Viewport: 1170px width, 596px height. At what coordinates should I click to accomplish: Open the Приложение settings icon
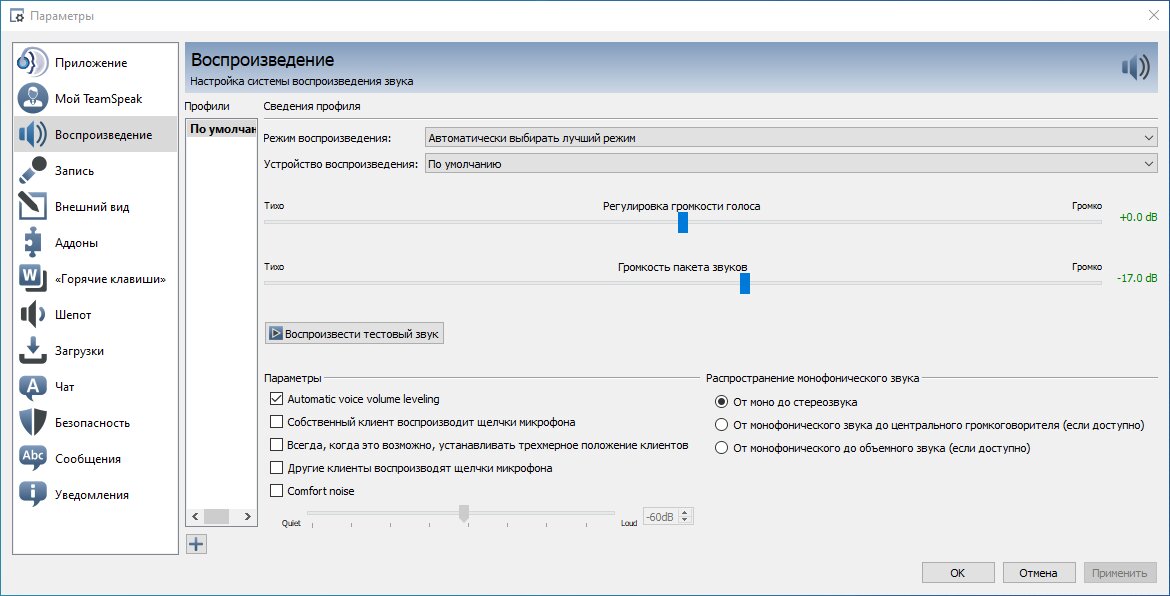pyautogui.click(x=32, y=63)
